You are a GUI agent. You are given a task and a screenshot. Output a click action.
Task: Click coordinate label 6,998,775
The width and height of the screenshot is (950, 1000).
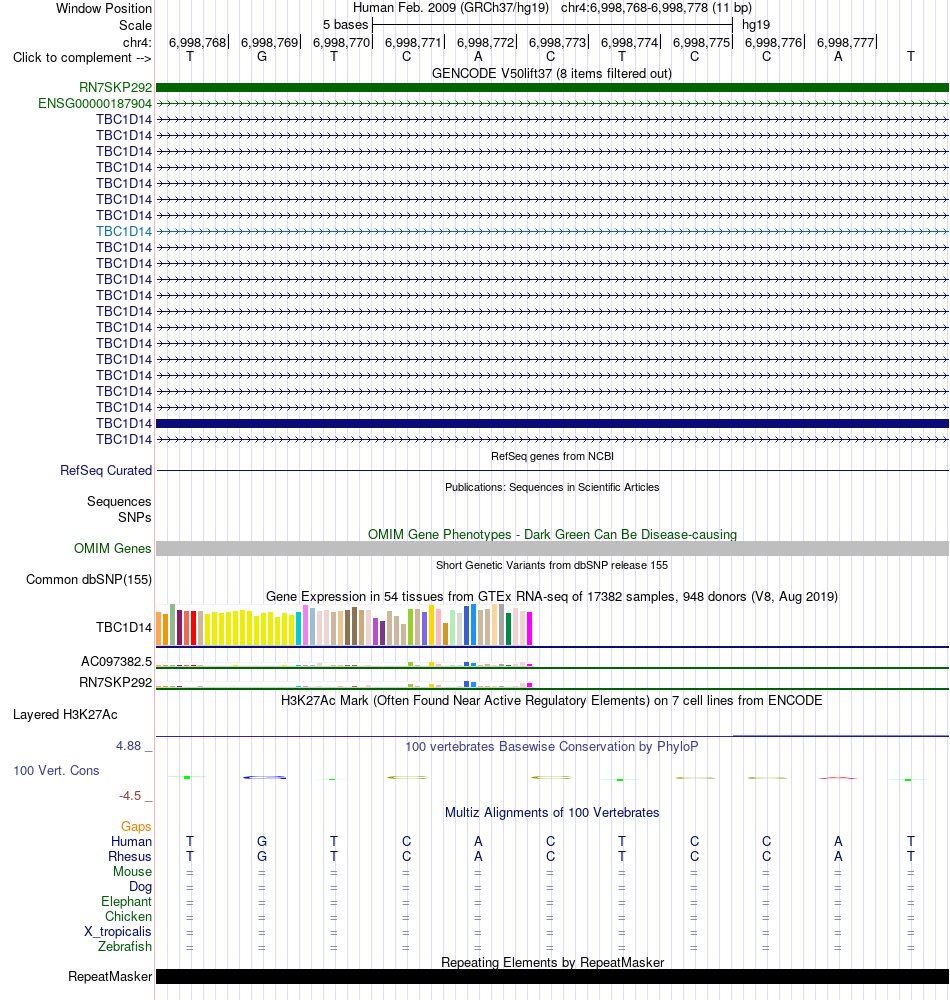(x=701, y=42)
